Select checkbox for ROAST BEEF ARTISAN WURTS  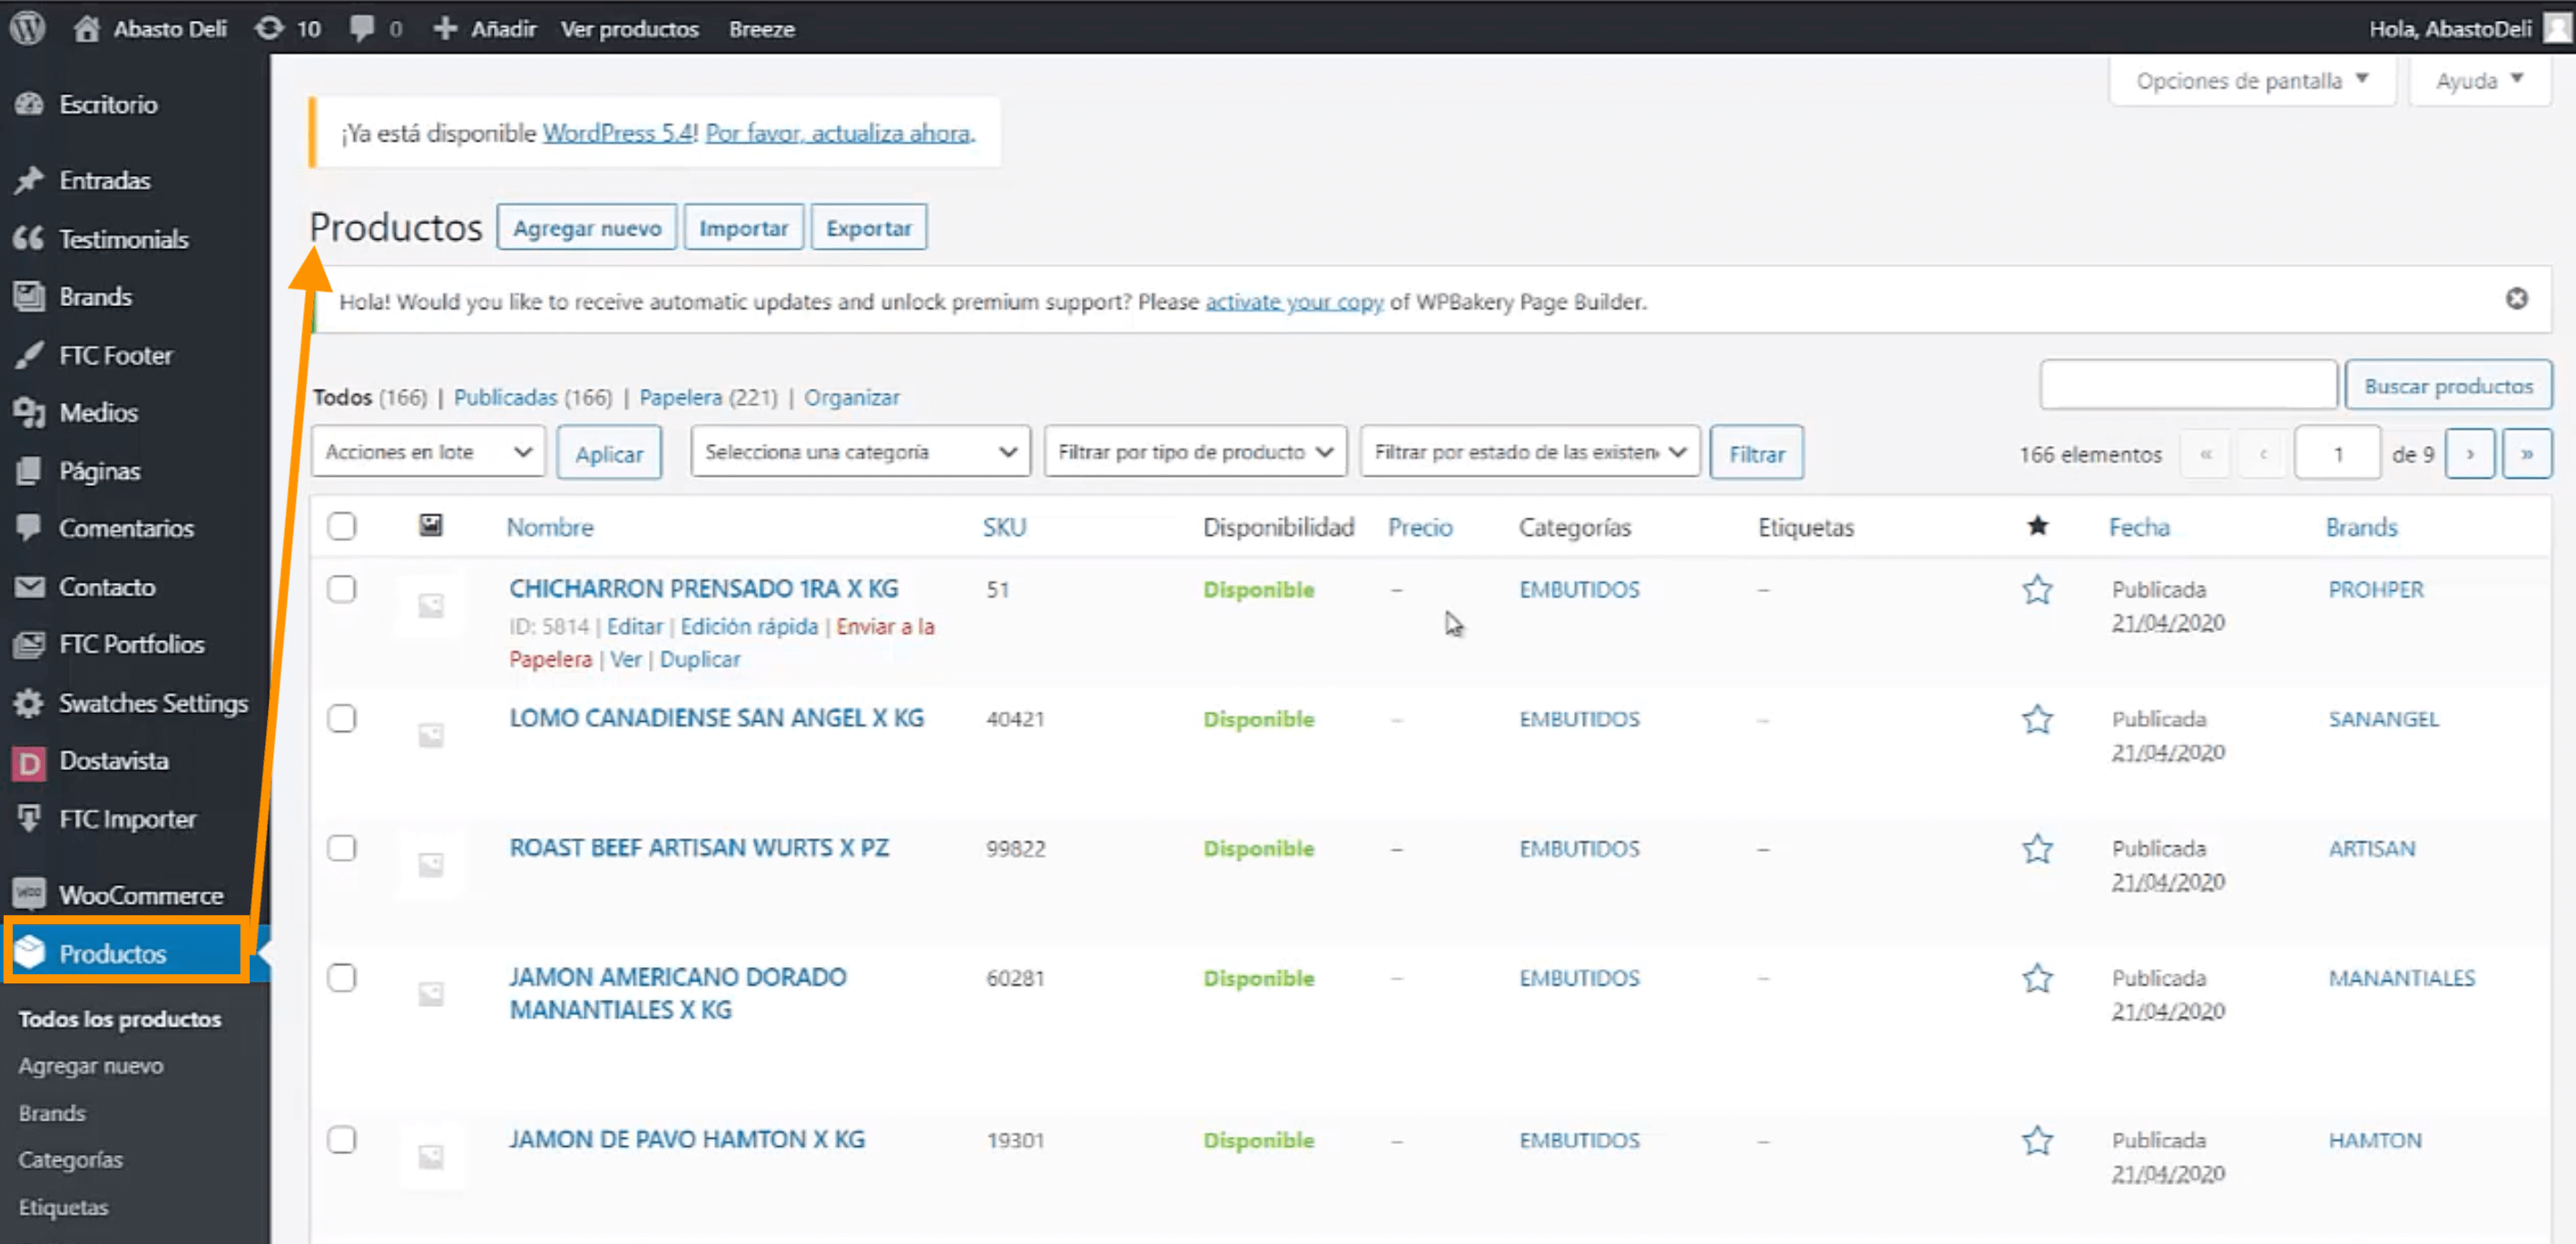342,848
